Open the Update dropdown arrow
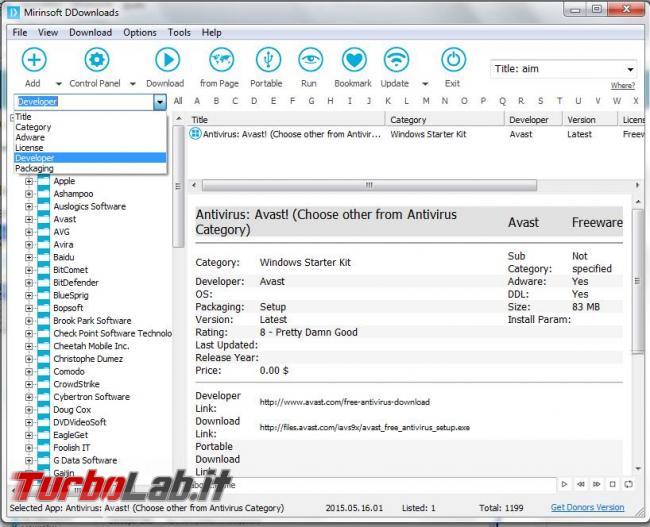This screenshot has width=650, height=527. pyautogui.click(x=425, y=84)
